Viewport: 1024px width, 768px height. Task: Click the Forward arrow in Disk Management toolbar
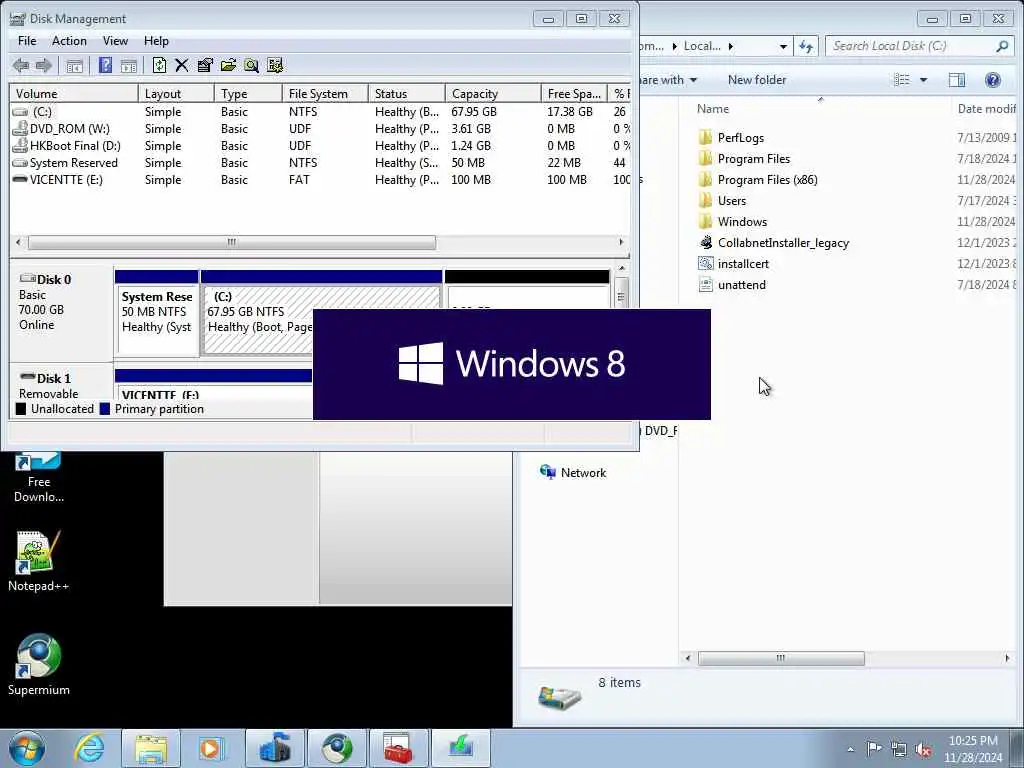coord(44,65)
